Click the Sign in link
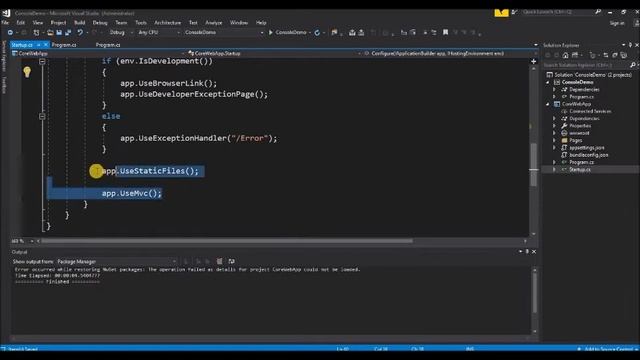 [617, 23]
